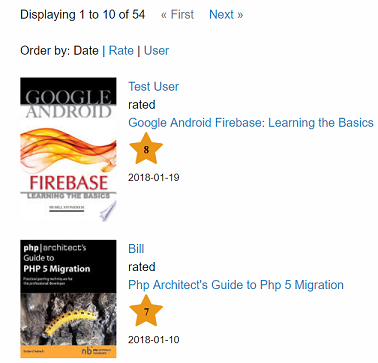Viewport: 378px width, 363px height.
Task: Open the PHP 5 Migration book cover
Action: [68, 299]
